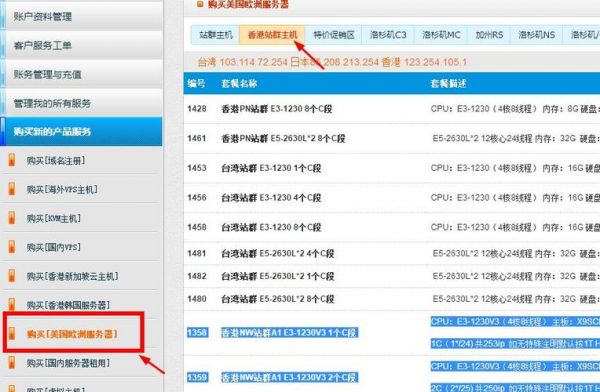Click orange icon beside 购买[域名注册]

(12, 160)
